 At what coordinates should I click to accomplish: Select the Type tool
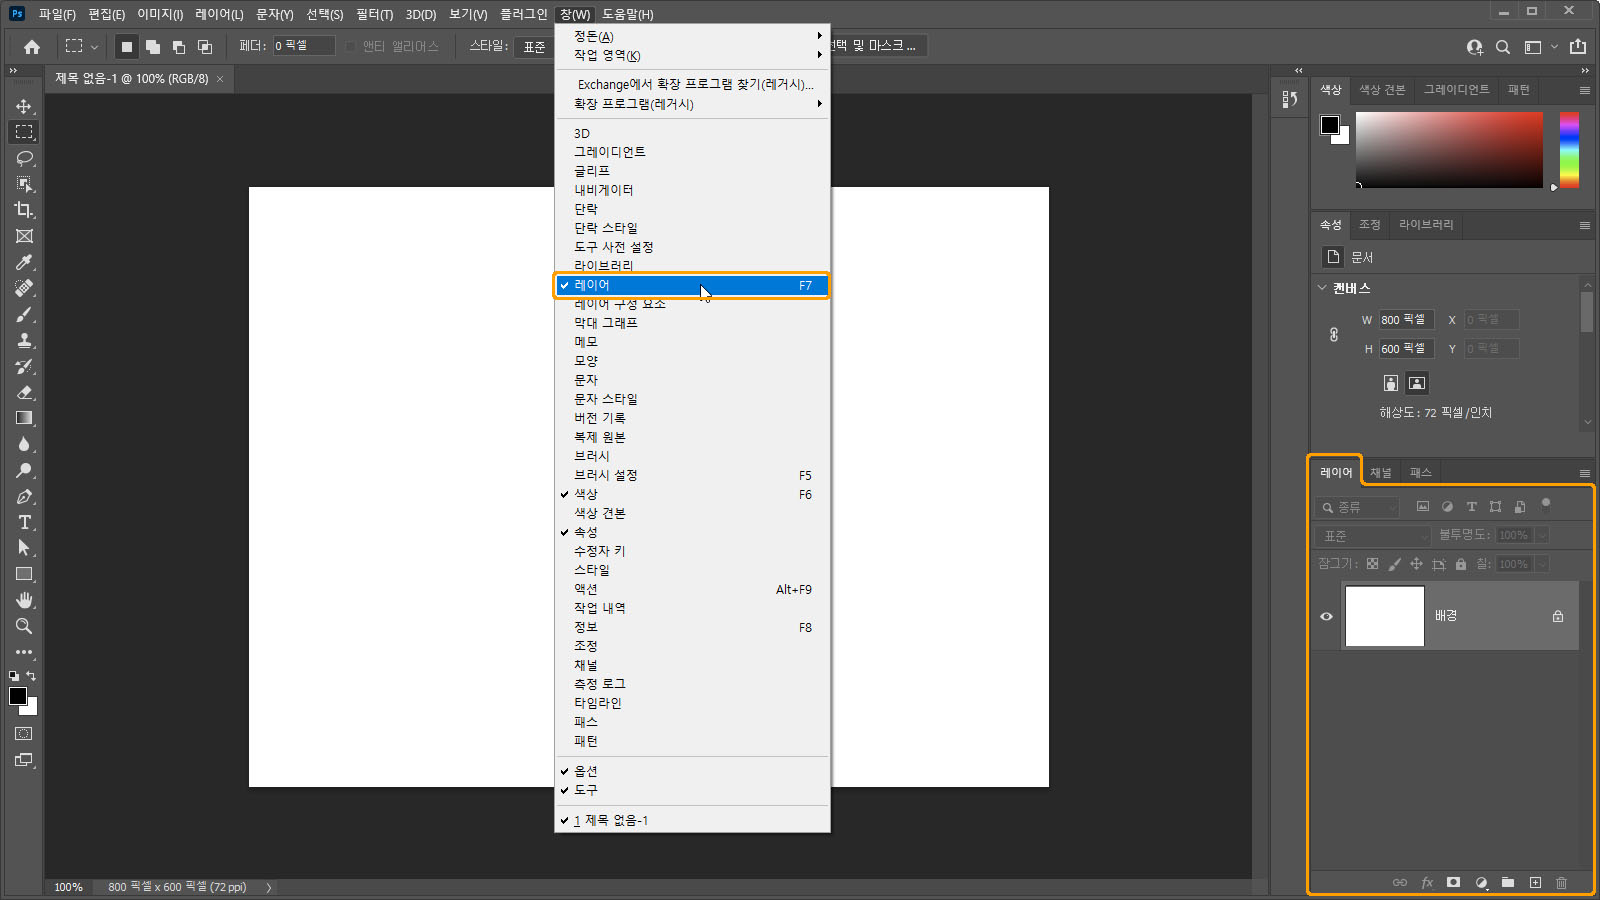click(24, 522)
